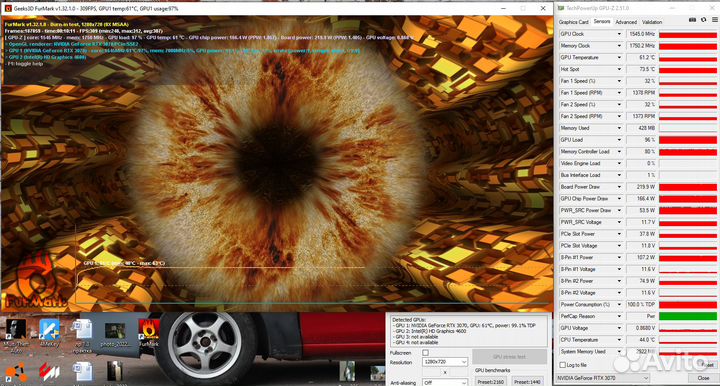Viewport: 720px width, 386px height.
Task: Click the GPU-Z title bar chip icon
Action: [561, 8]
